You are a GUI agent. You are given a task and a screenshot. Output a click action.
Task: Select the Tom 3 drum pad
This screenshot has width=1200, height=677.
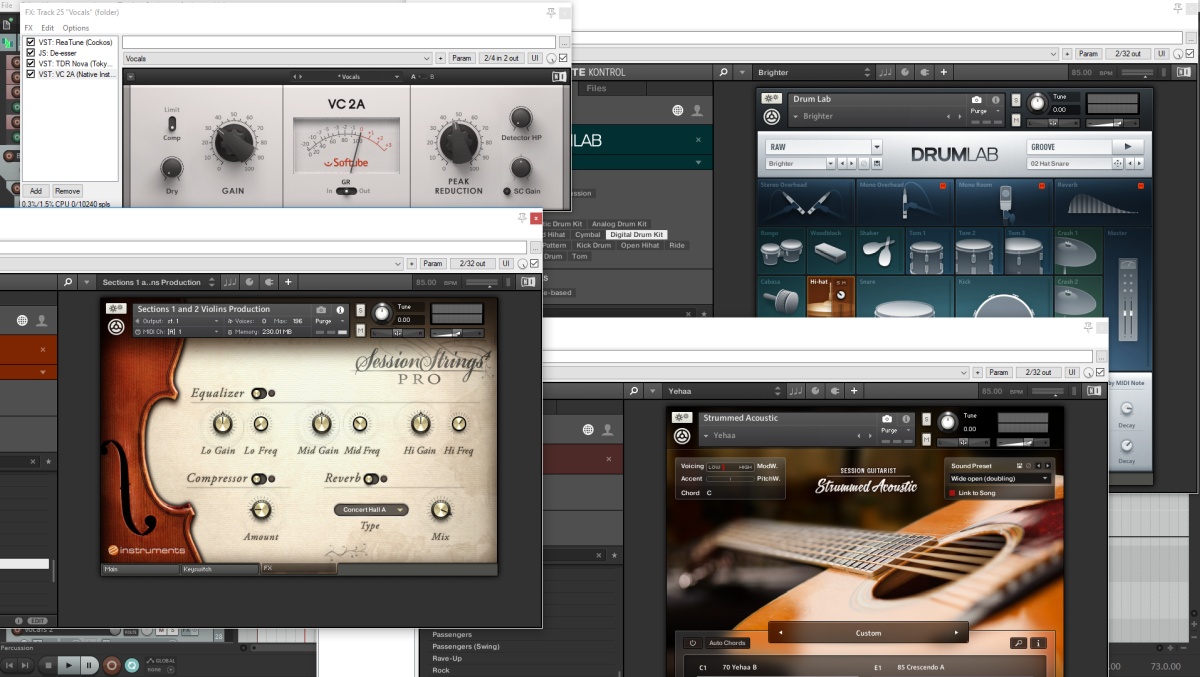click(x=1029, y=251)
